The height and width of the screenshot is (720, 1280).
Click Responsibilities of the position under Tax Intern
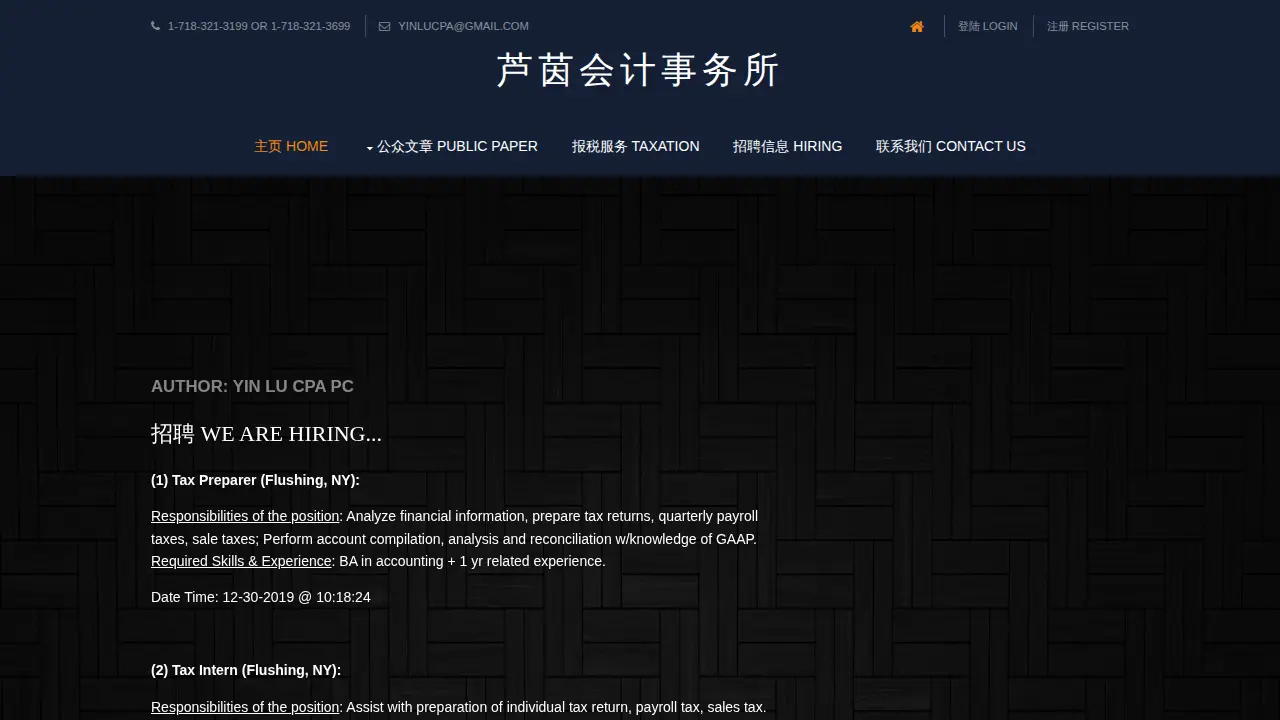point(245,707)
